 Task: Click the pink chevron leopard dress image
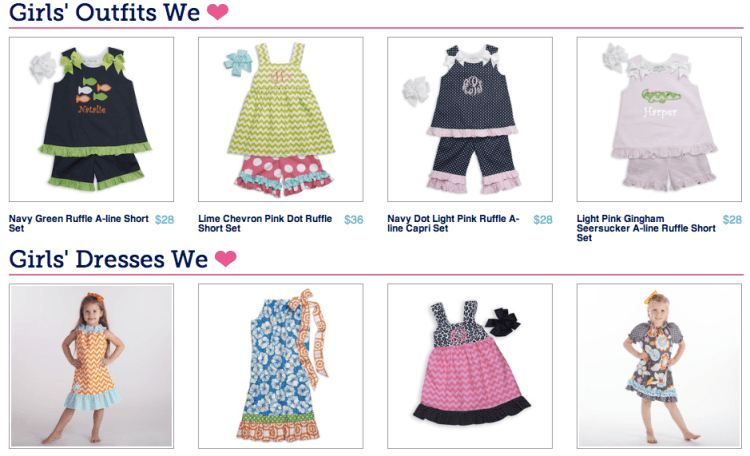tap(470, 366)
